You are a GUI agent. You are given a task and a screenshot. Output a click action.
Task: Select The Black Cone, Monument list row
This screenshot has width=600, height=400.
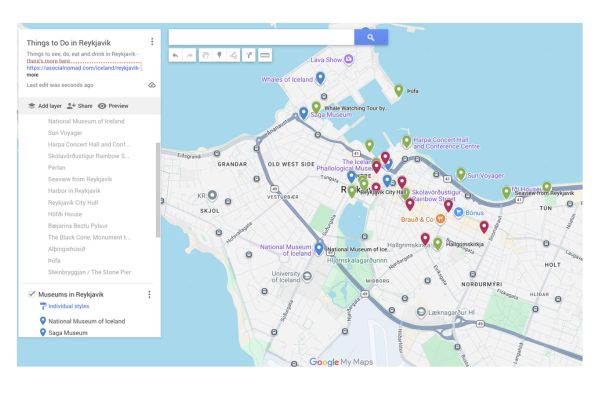[x=89, y=237]
